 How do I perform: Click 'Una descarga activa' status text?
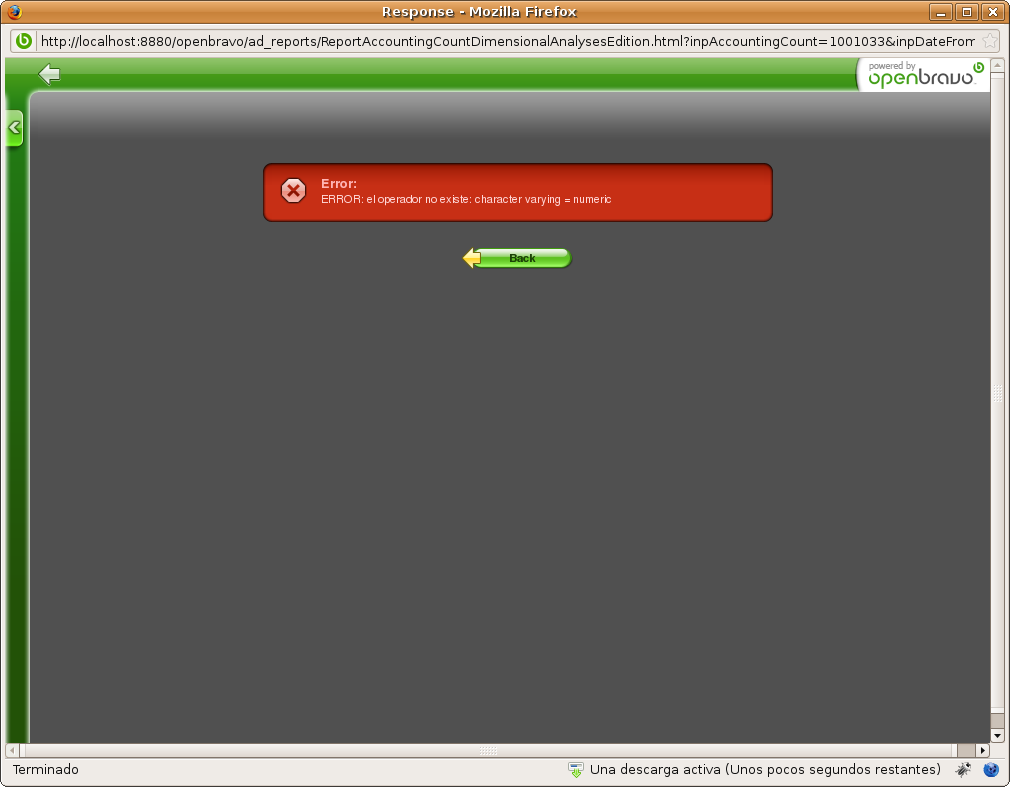[x=765, y=770]
